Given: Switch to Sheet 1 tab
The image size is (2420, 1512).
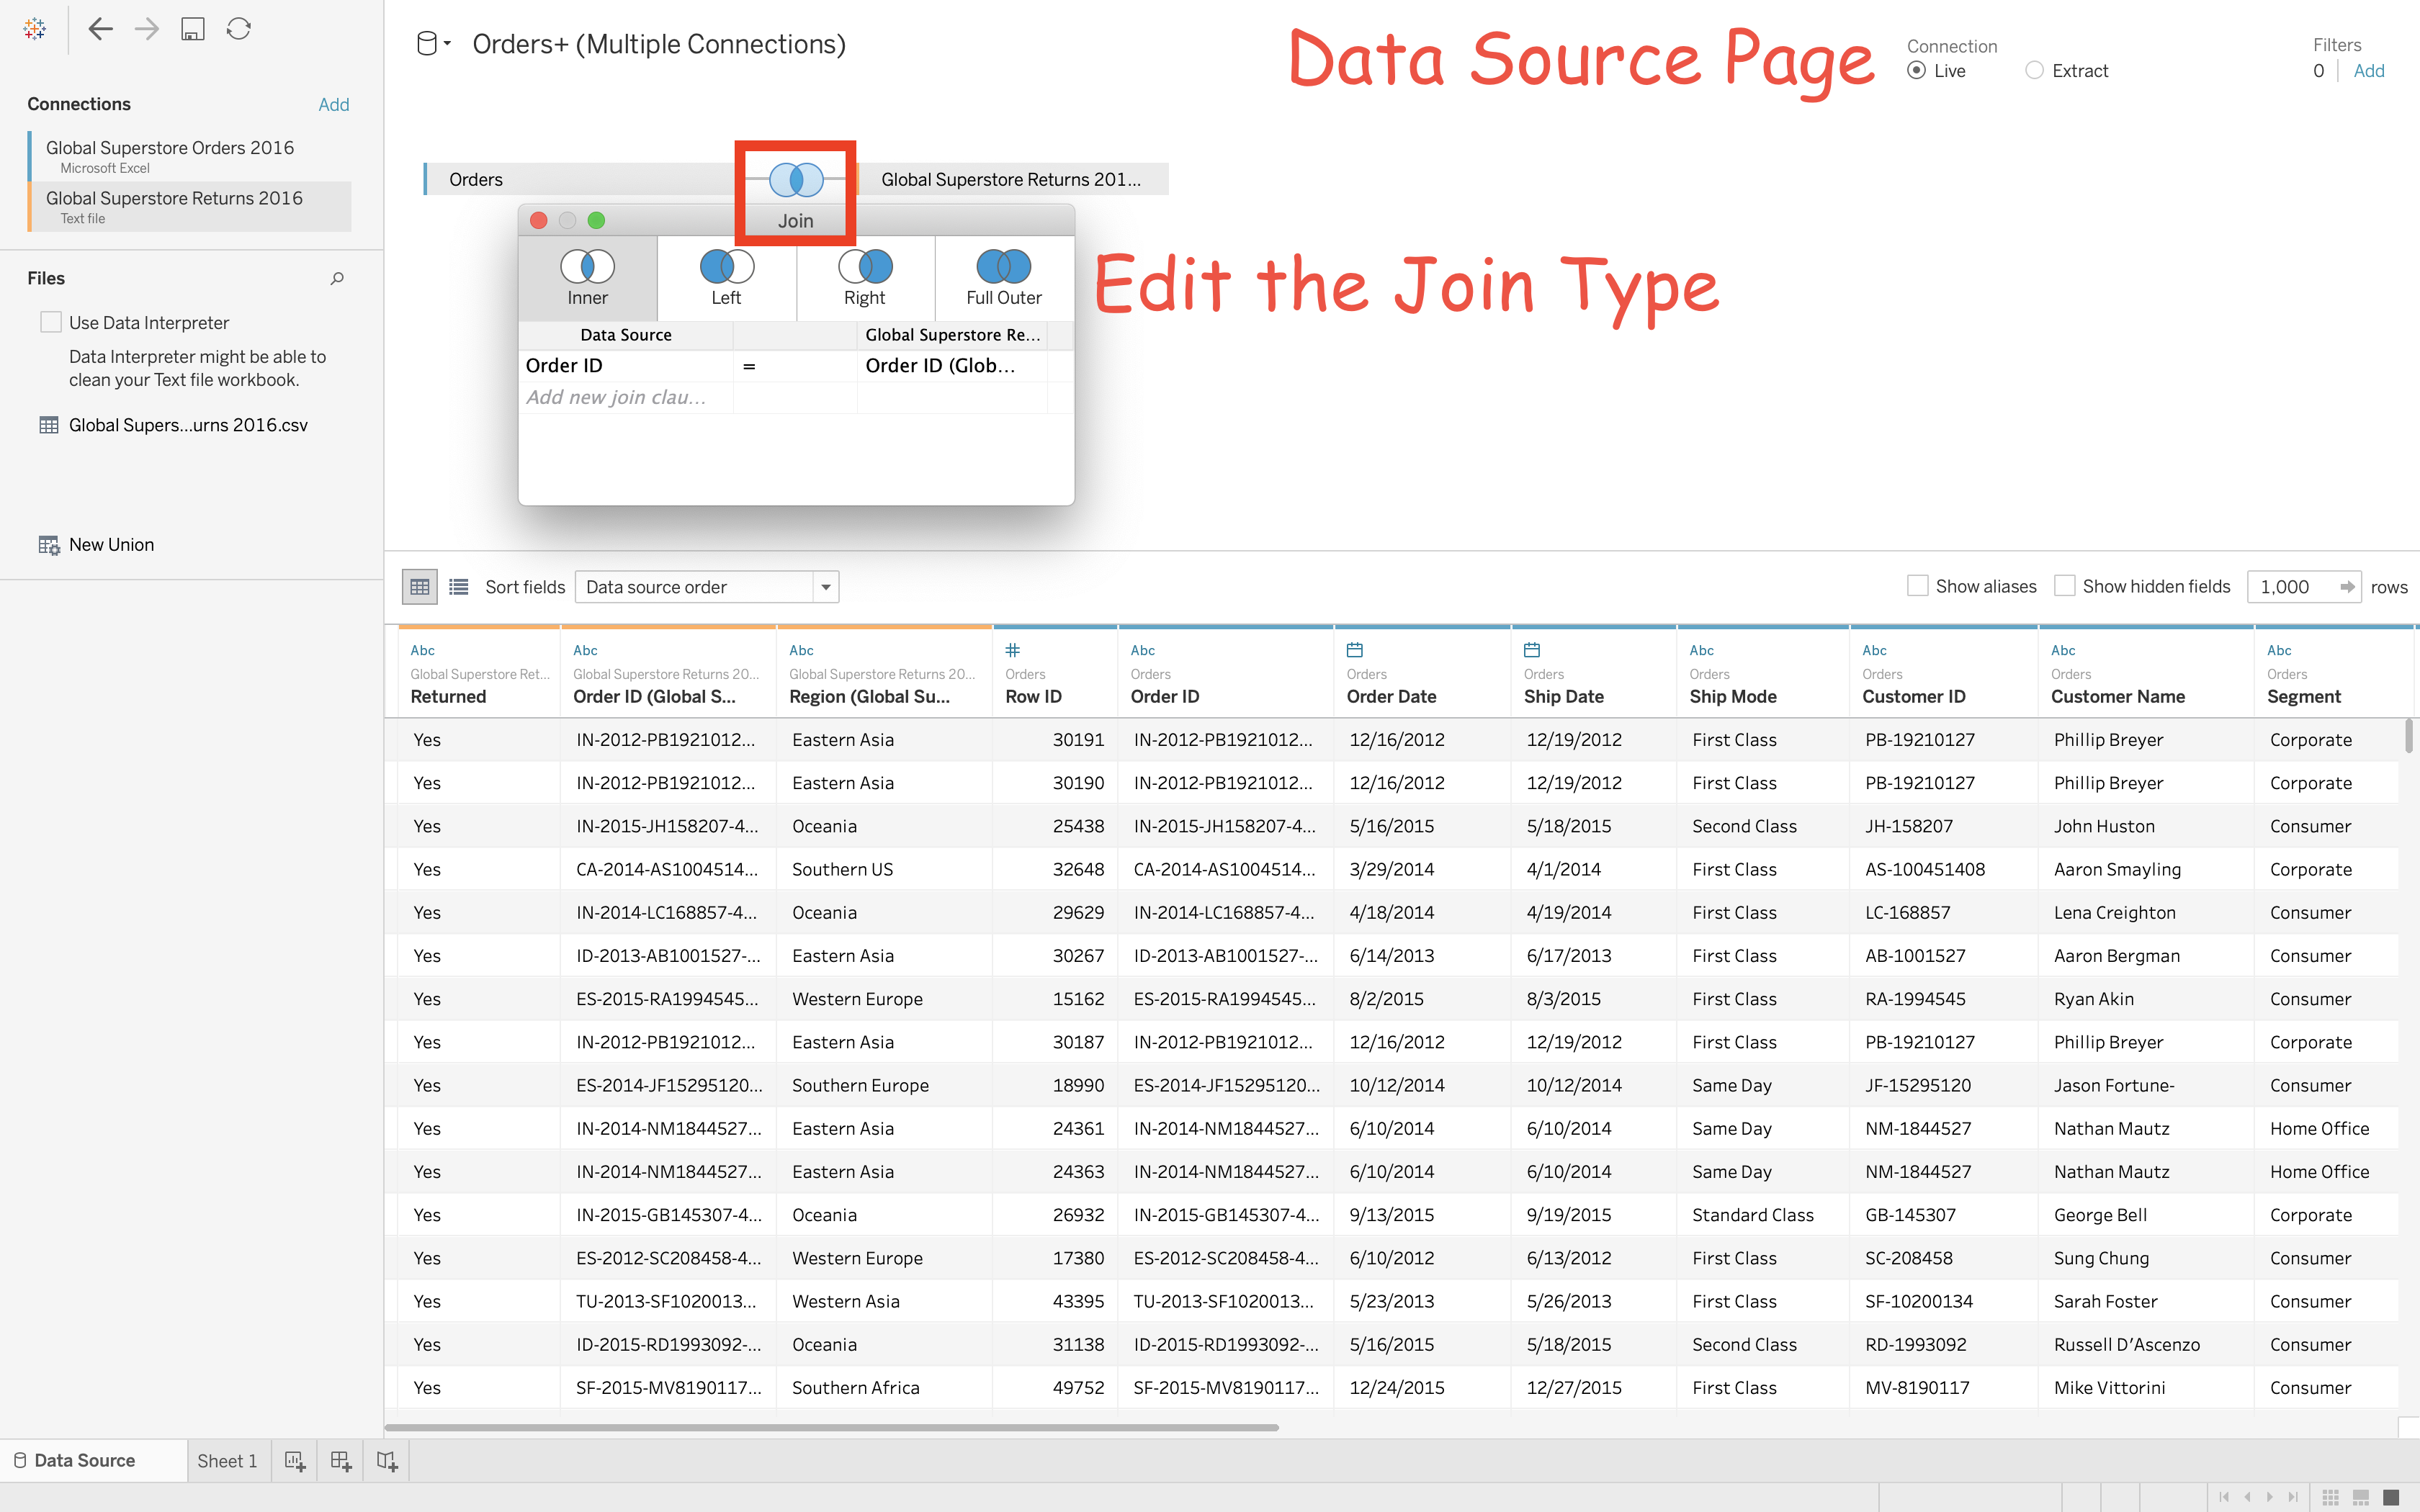Looking at the screenshot, I should (227, 1461).
